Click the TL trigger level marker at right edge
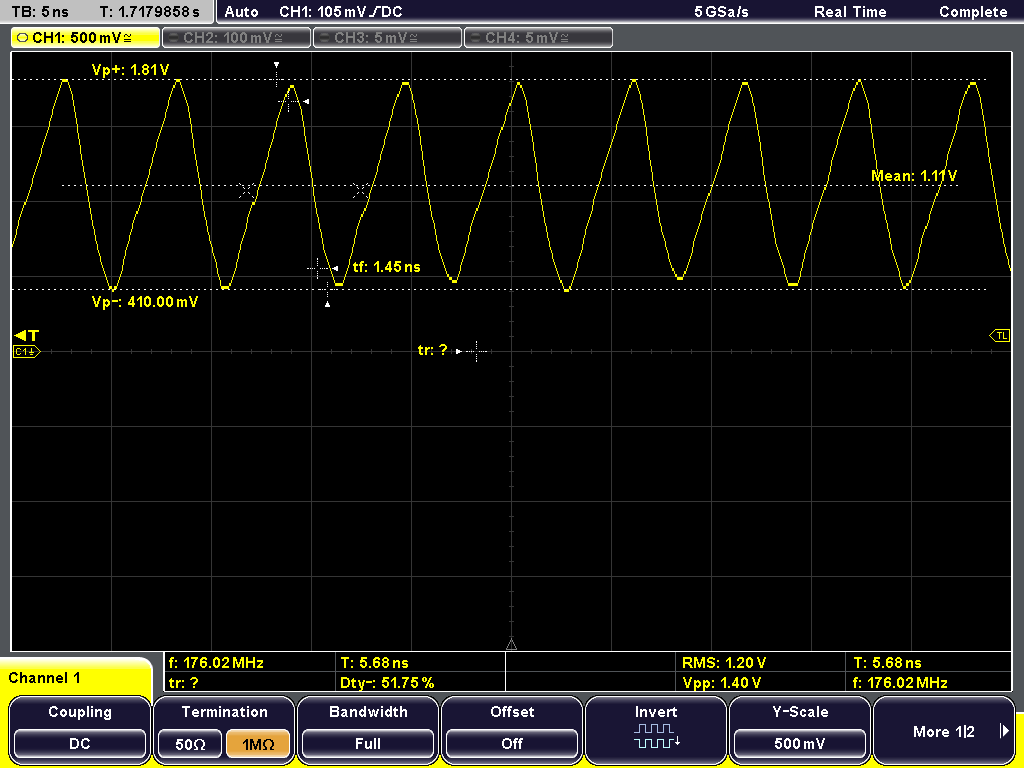 coord(999,336)
